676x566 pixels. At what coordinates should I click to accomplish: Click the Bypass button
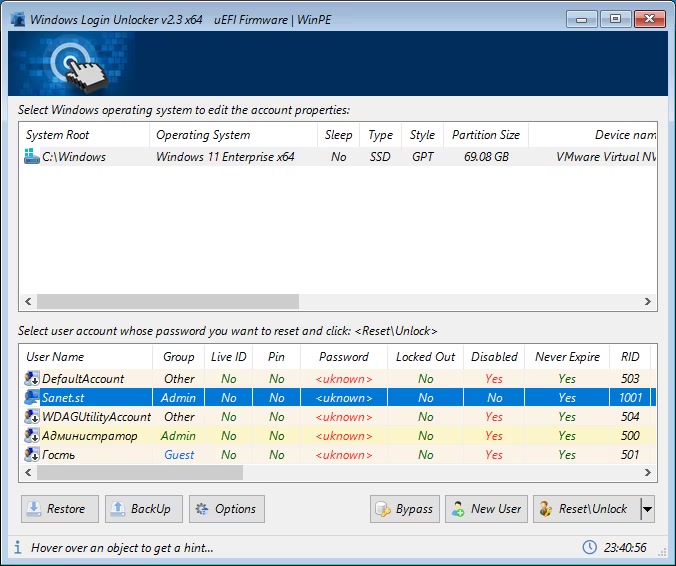(405, 509)
